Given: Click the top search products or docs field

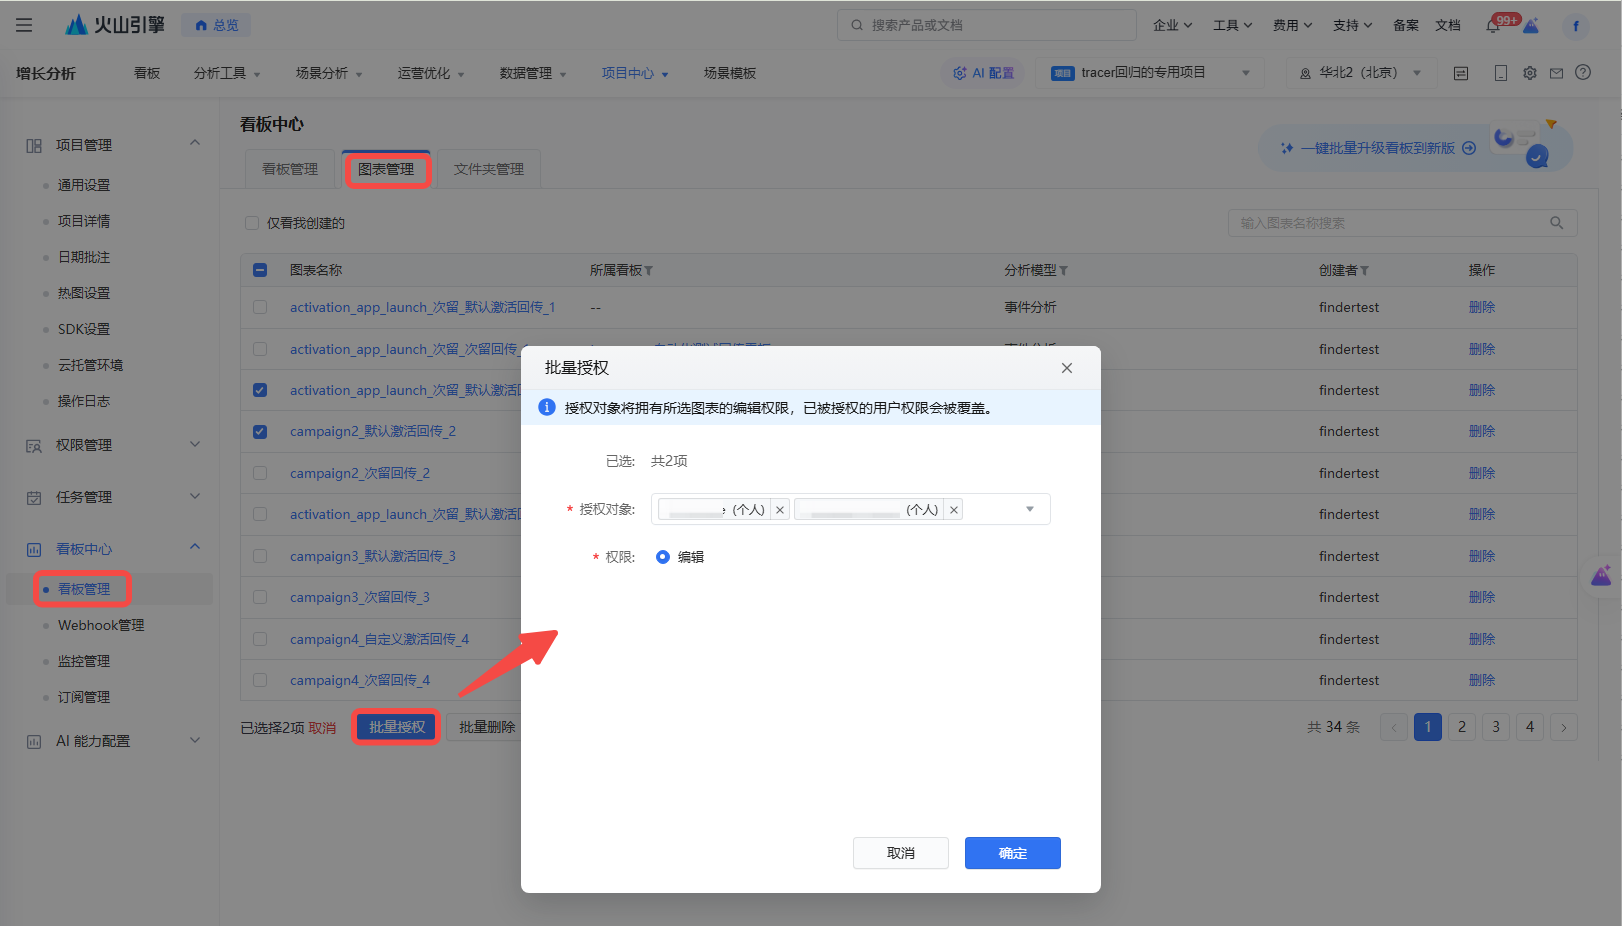Looking at the screenshot, I should click(987, 25).
